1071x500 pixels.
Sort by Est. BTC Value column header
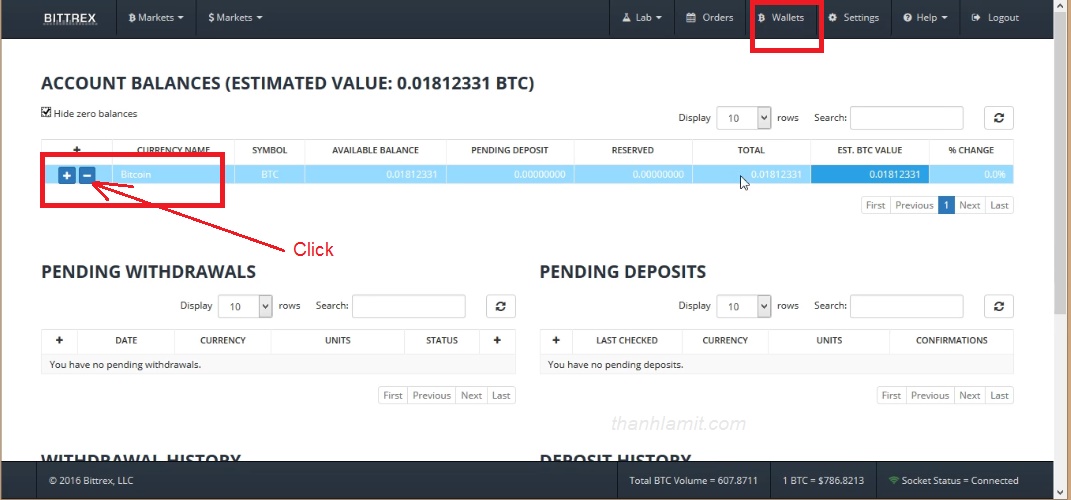[x=870, y=150]
